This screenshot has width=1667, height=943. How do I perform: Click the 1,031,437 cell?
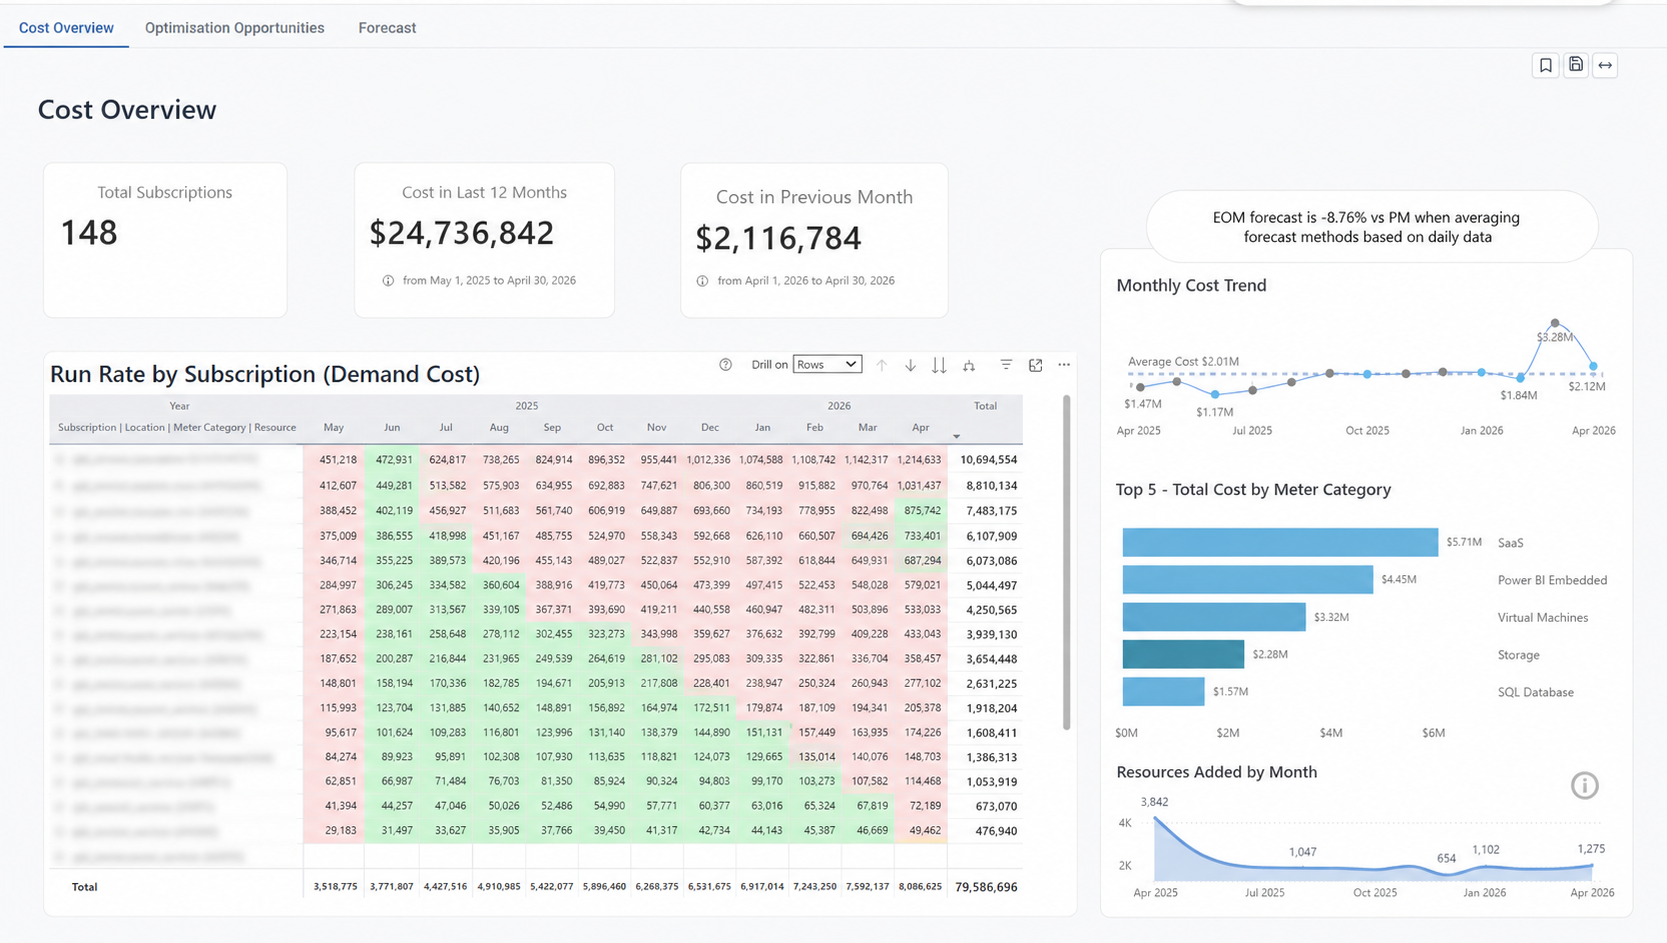pyautogui.click(x=919, y=485)
